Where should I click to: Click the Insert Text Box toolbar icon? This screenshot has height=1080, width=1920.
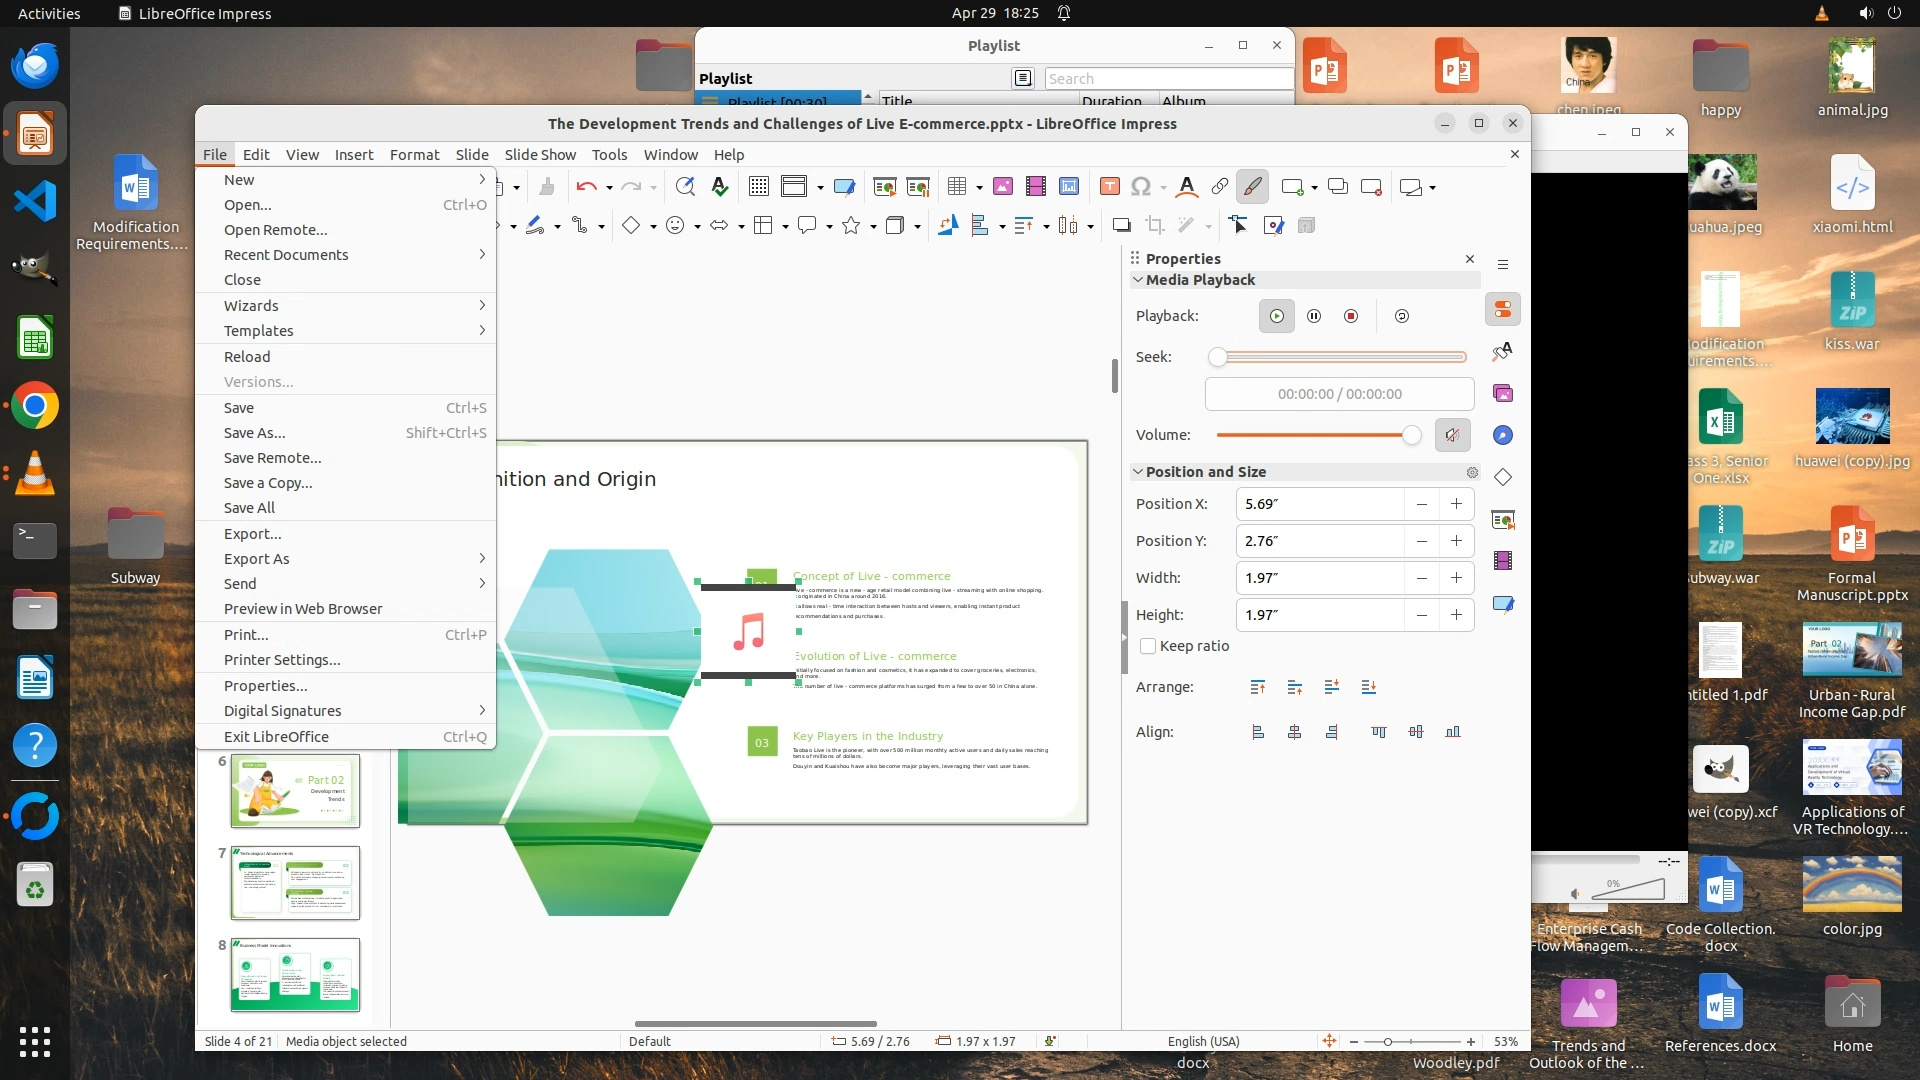point(1109,187)
